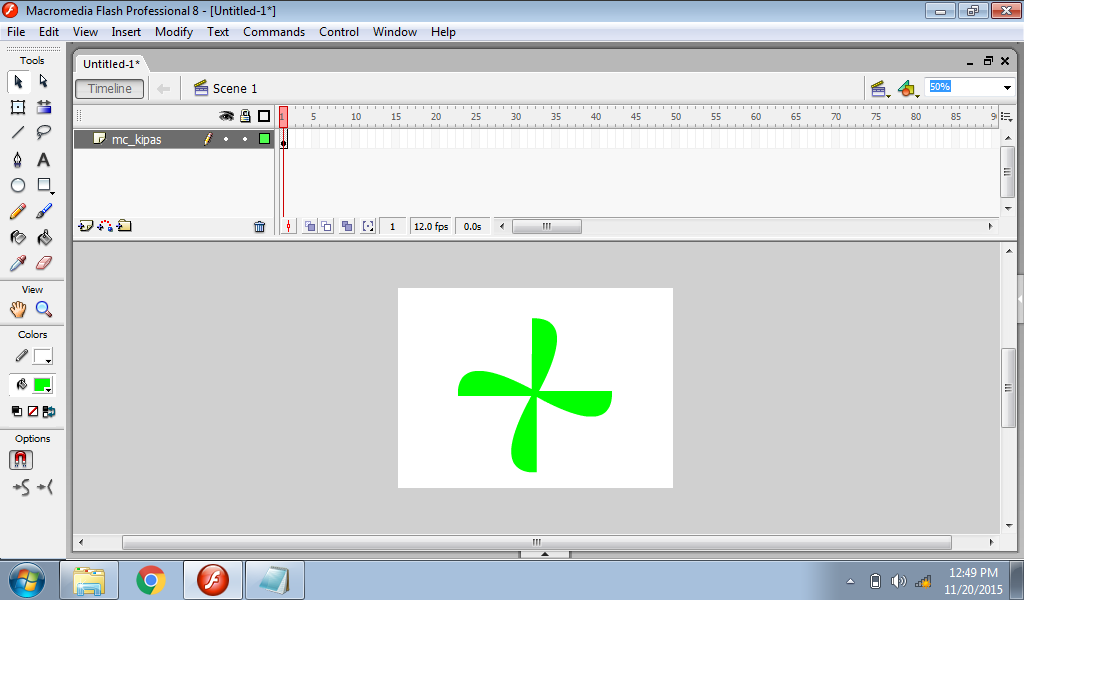This screenshot has height=694, width=1098.
Task: Select the Lasso tool
Action: point(43,132)
